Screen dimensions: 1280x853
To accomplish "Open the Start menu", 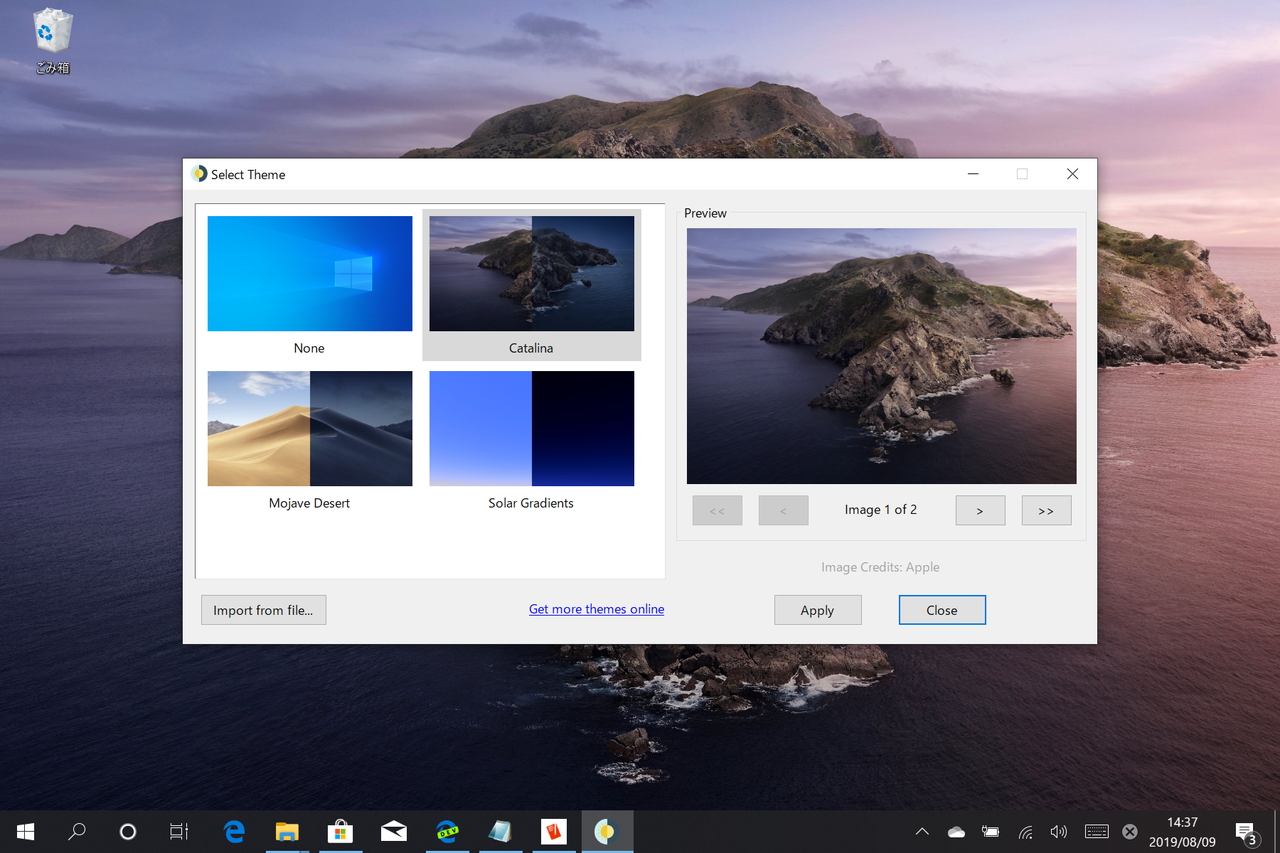I will [24, 831].
